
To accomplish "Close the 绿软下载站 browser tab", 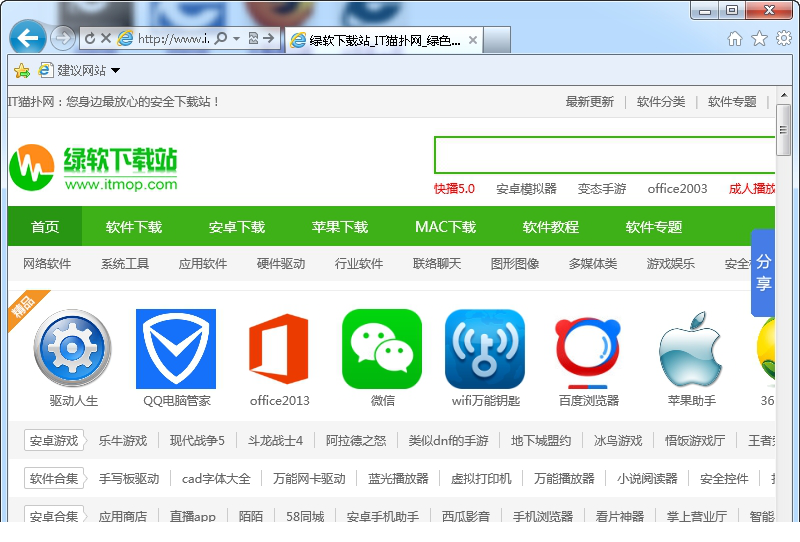I will point(473,40).
